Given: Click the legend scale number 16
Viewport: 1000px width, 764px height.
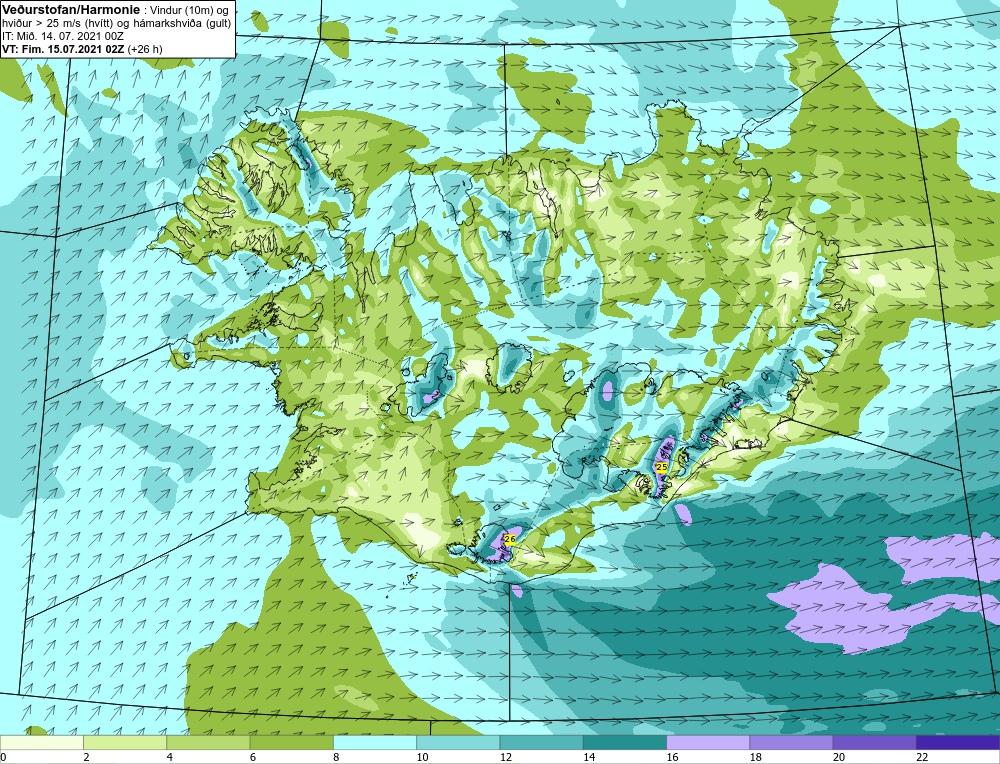Looking at the screenshot, I should tap(672, 757).
